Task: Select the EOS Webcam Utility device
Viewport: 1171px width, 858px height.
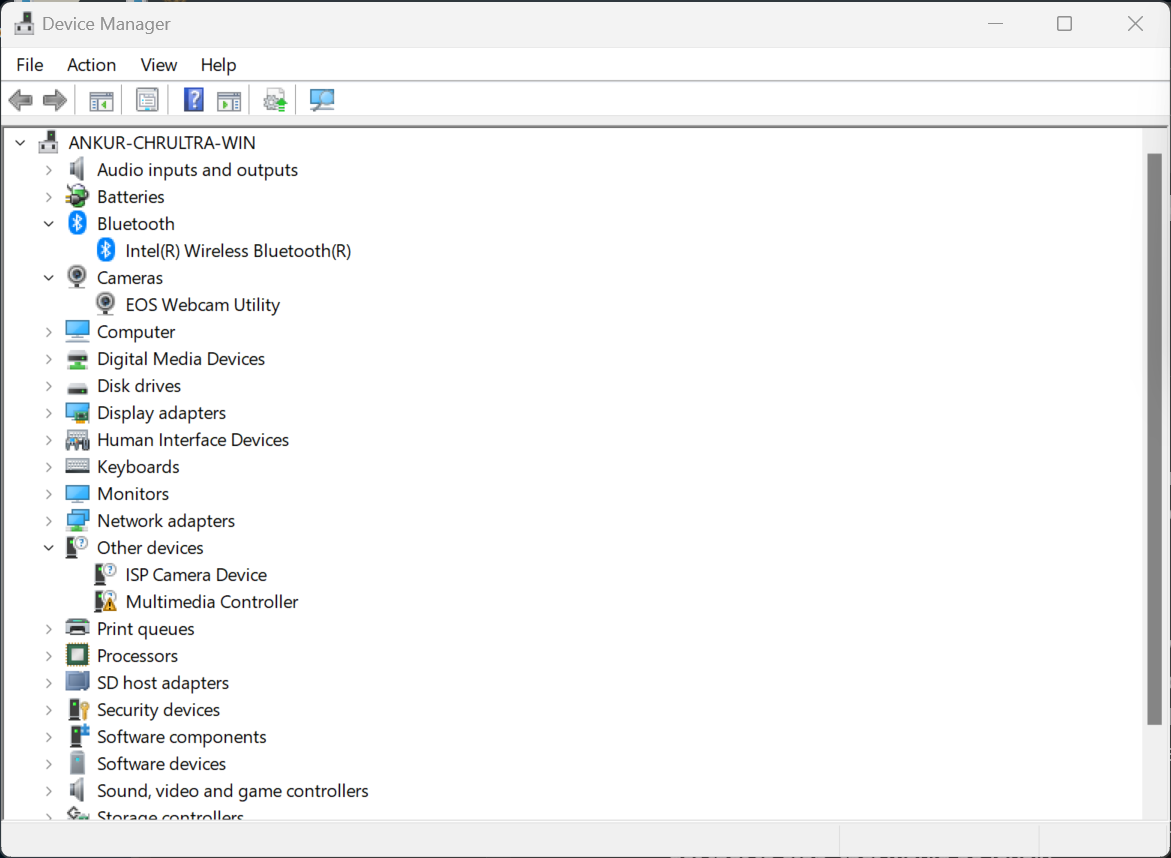Action: 202,305
